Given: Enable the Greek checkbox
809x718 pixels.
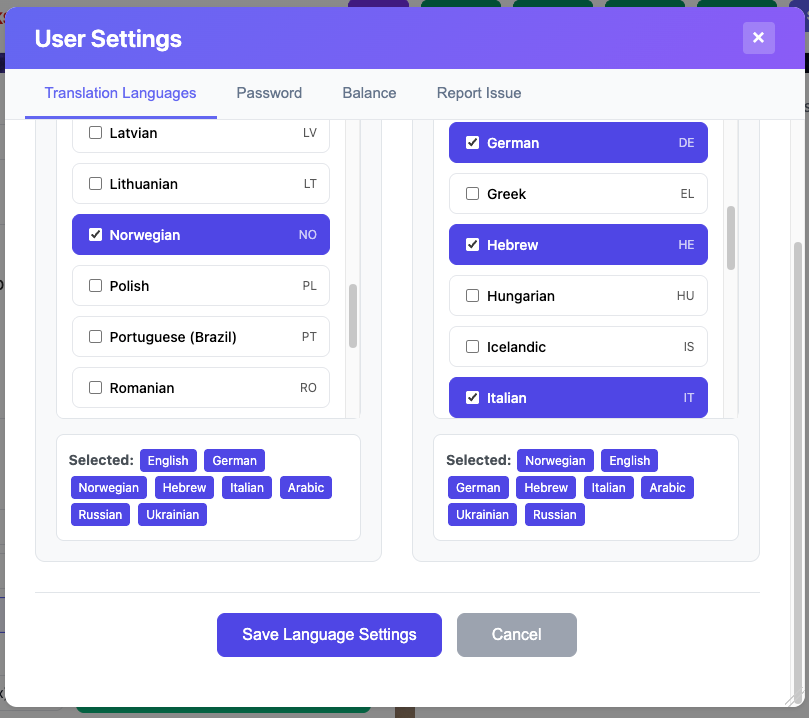Looking at the screenshot, I should 473,194.
